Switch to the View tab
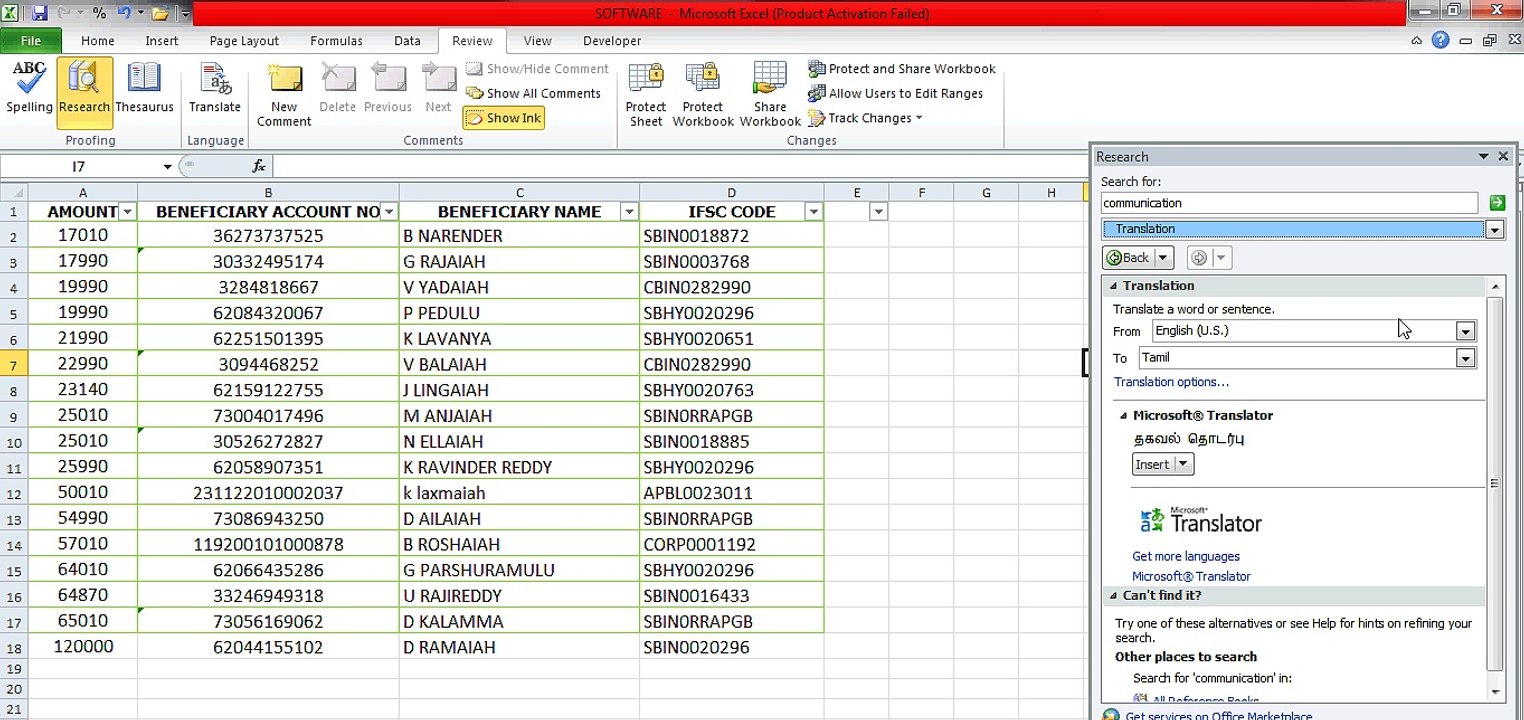 pyautogui.click(x=538, y=41)
